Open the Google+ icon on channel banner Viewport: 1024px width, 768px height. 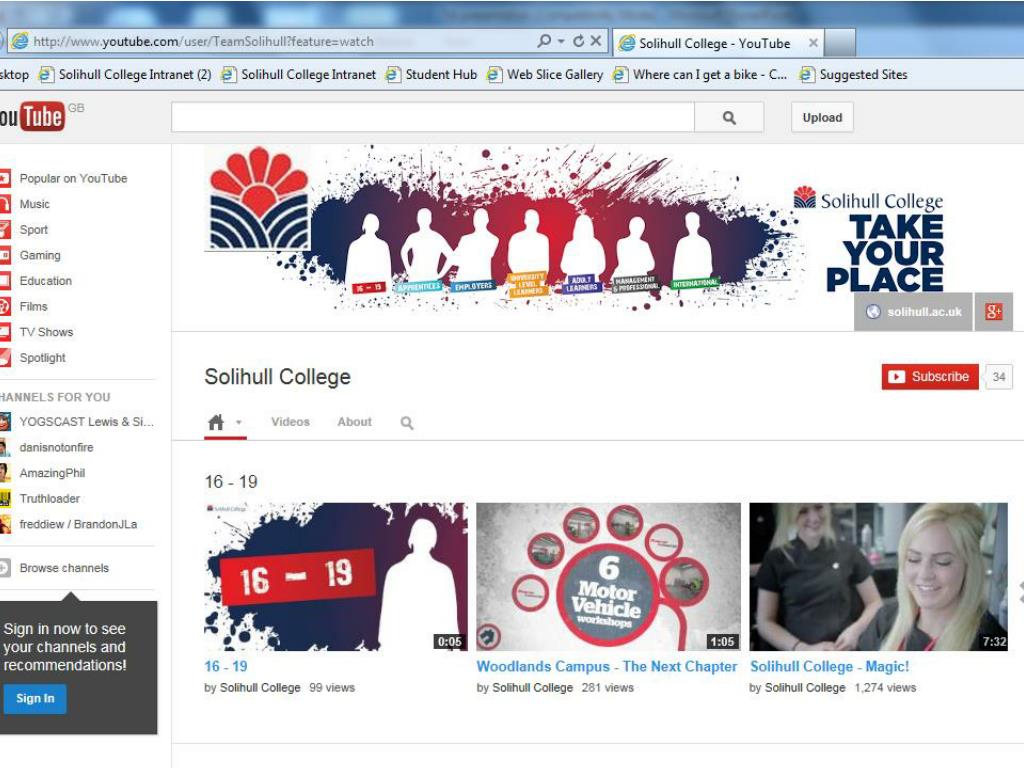993,312
